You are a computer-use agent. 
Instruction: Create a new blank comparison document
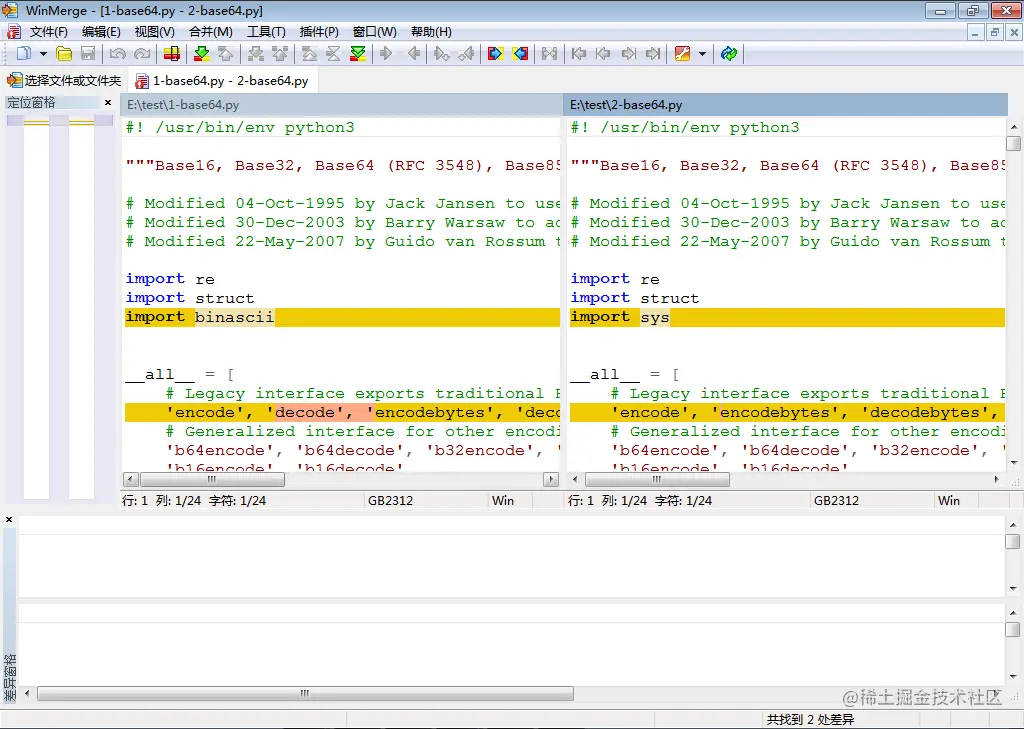tap(24, 54)
